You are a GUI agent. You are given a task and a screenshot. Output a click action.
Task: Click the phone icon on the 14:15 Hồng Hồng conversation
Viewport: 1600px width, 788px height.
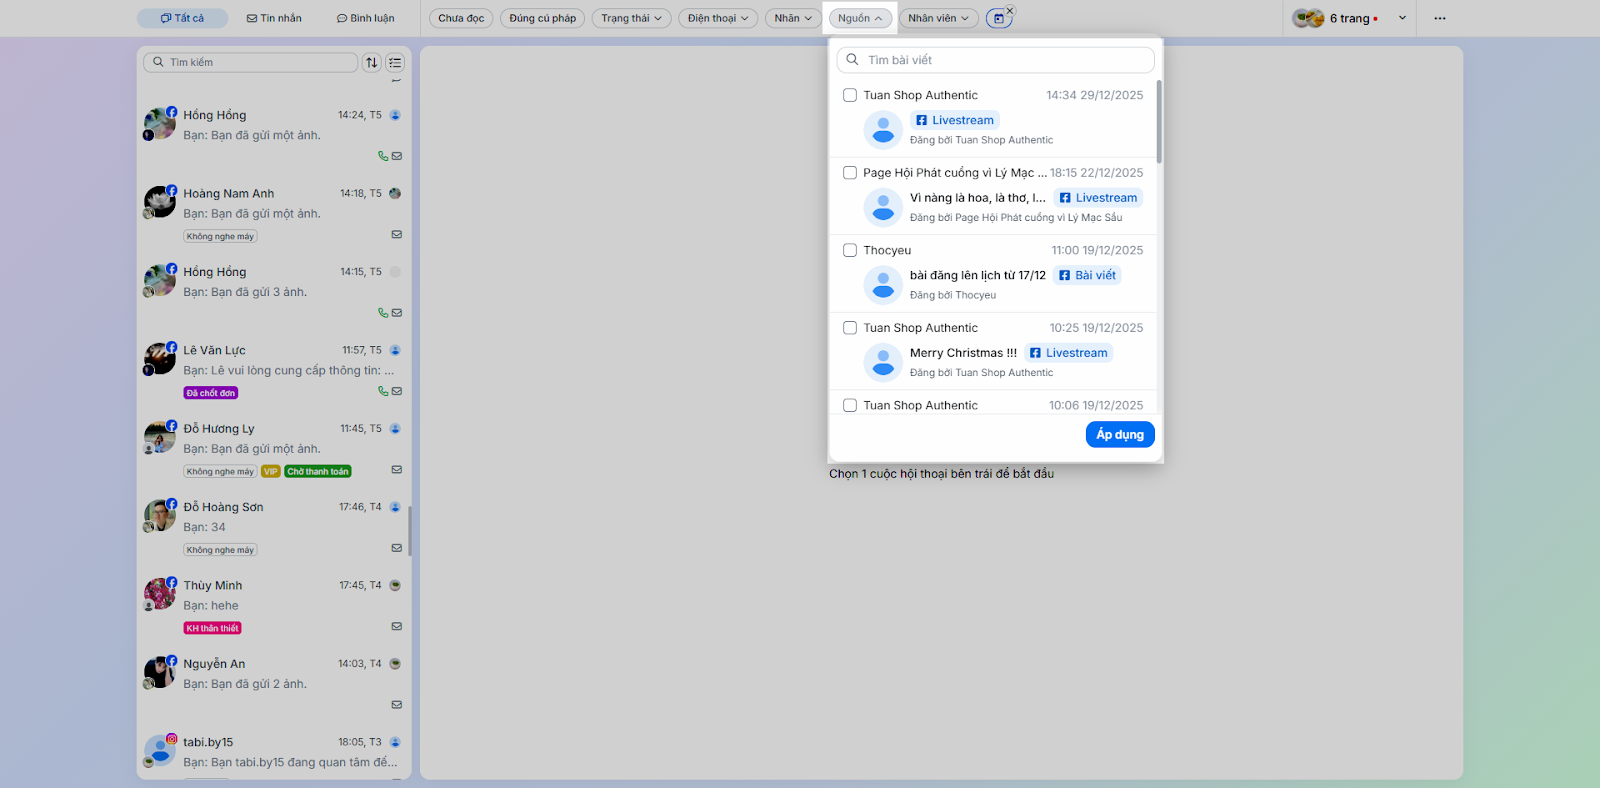point(383,313)
